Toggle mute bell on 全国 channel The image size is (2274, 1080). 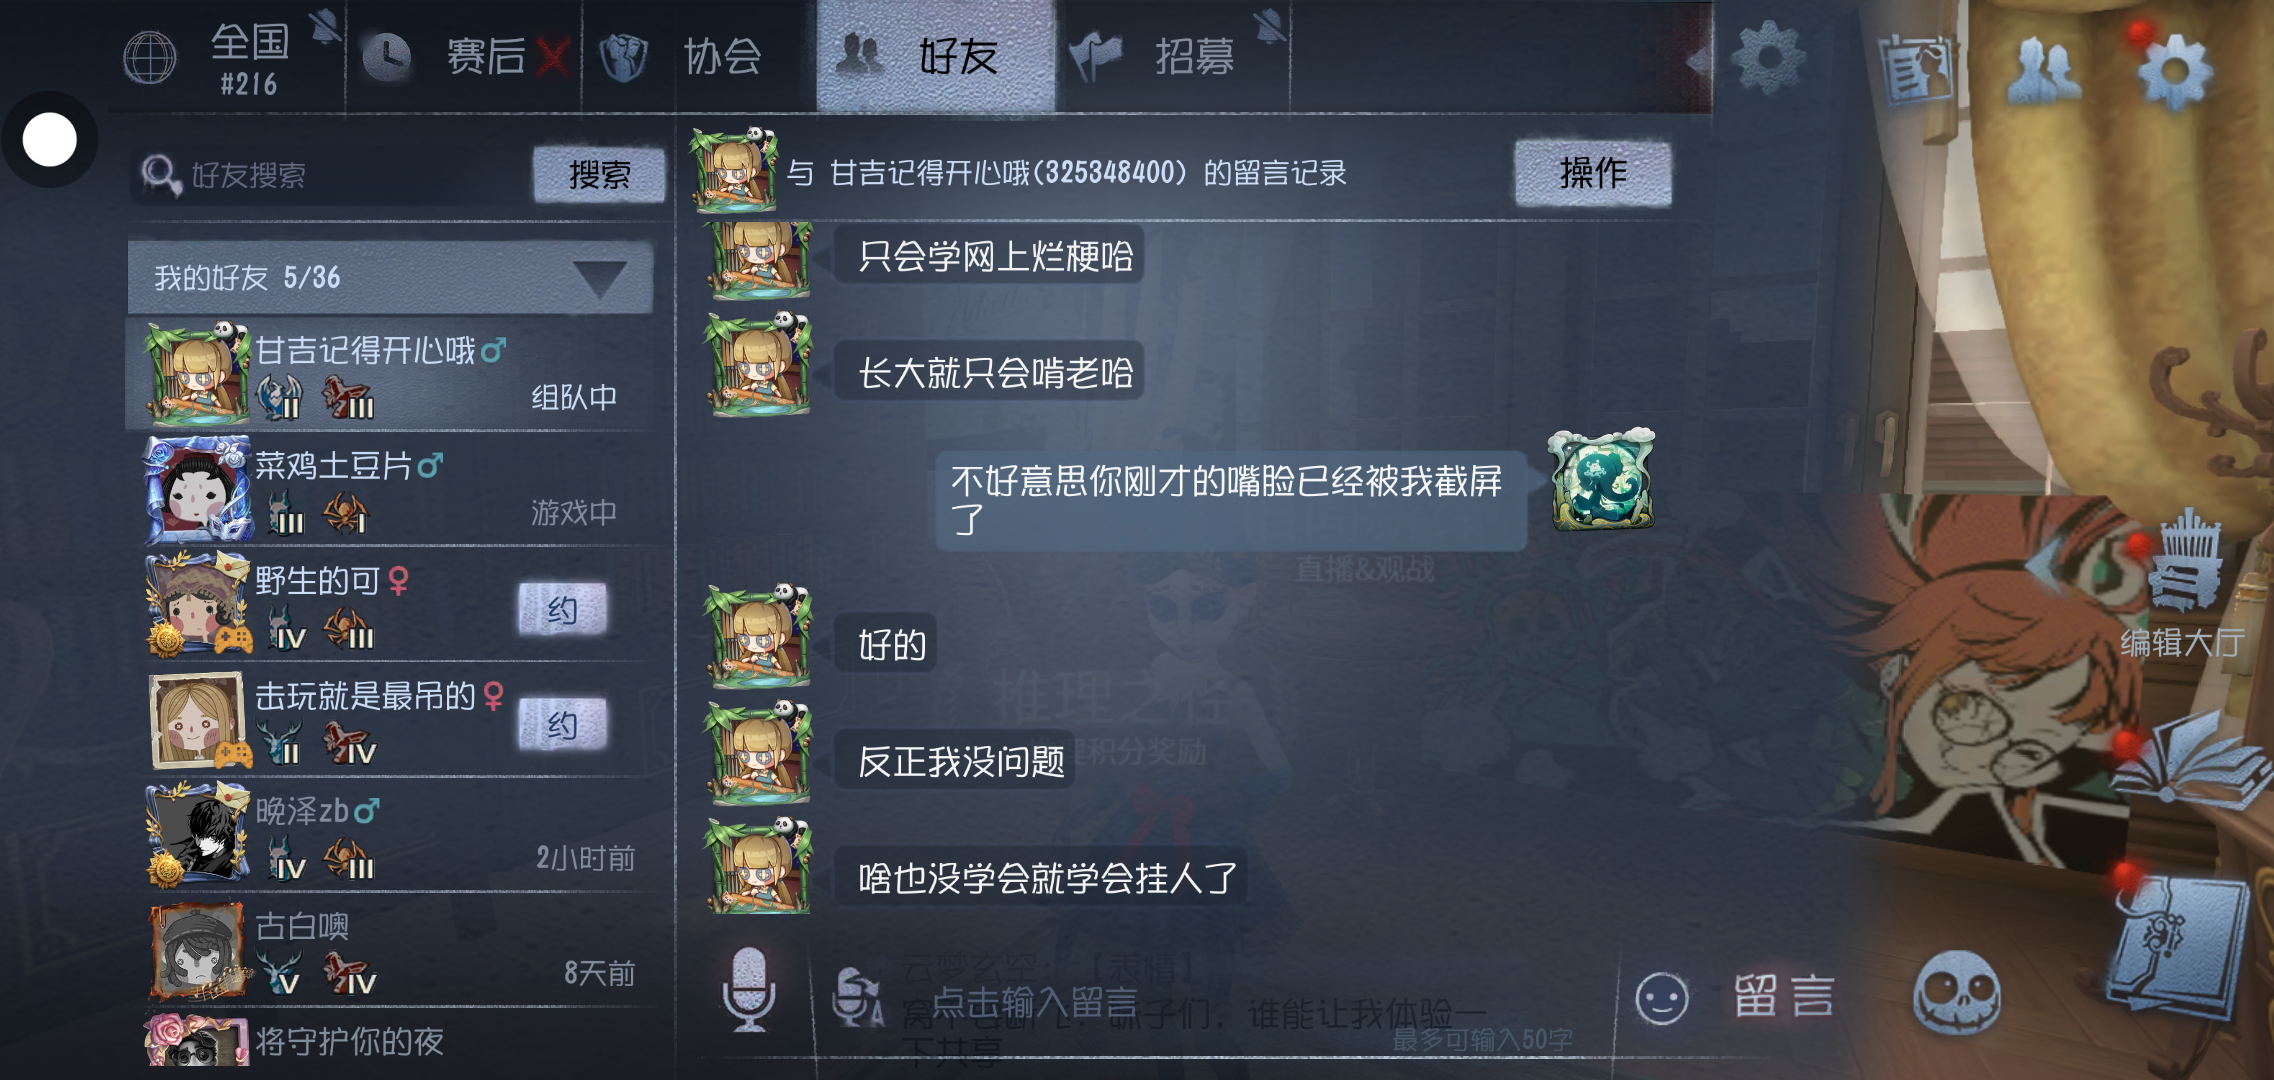coord(325,26)
